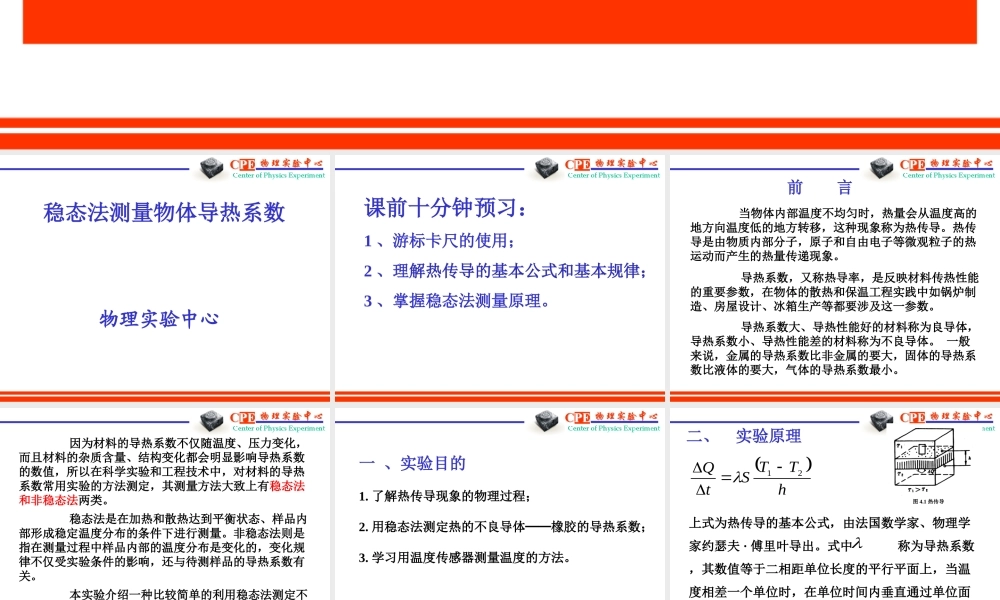Click the cube logo on the 实验目的 slide

click(546, 421)
